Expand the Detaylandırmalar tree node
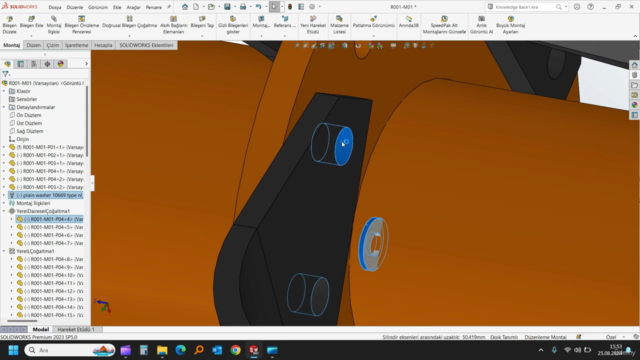The width and height of the screenshot is (640, 360). [4, 107]
